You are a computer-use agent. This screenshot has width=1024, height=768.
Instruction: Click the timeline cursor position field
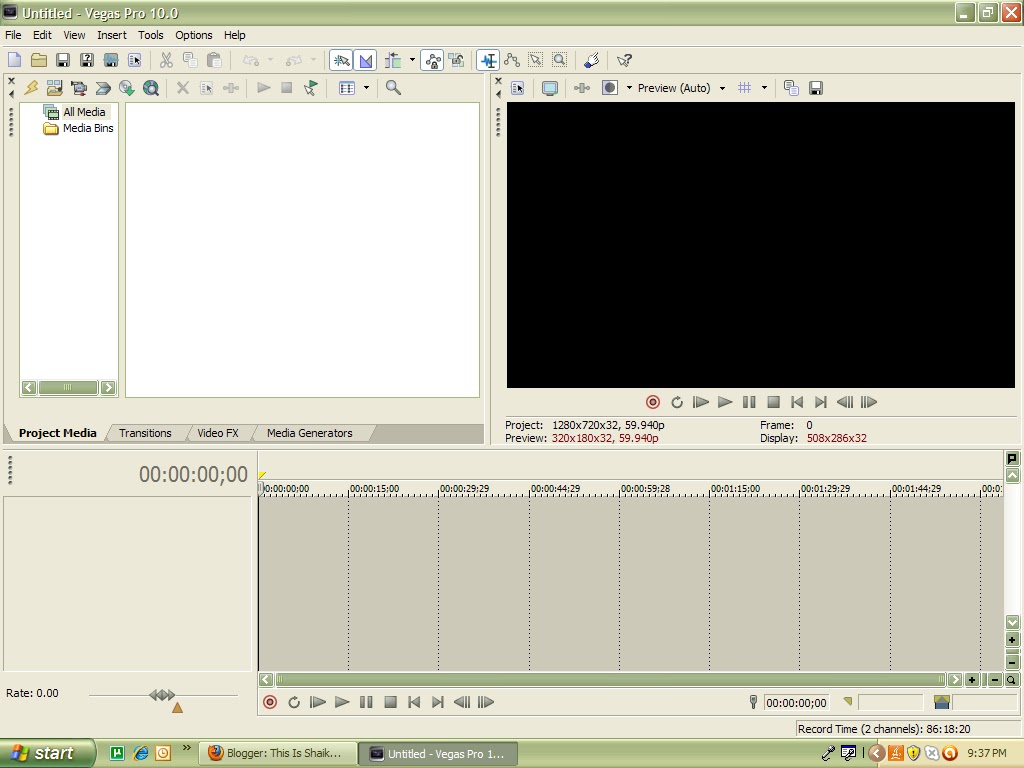[796, 703]
